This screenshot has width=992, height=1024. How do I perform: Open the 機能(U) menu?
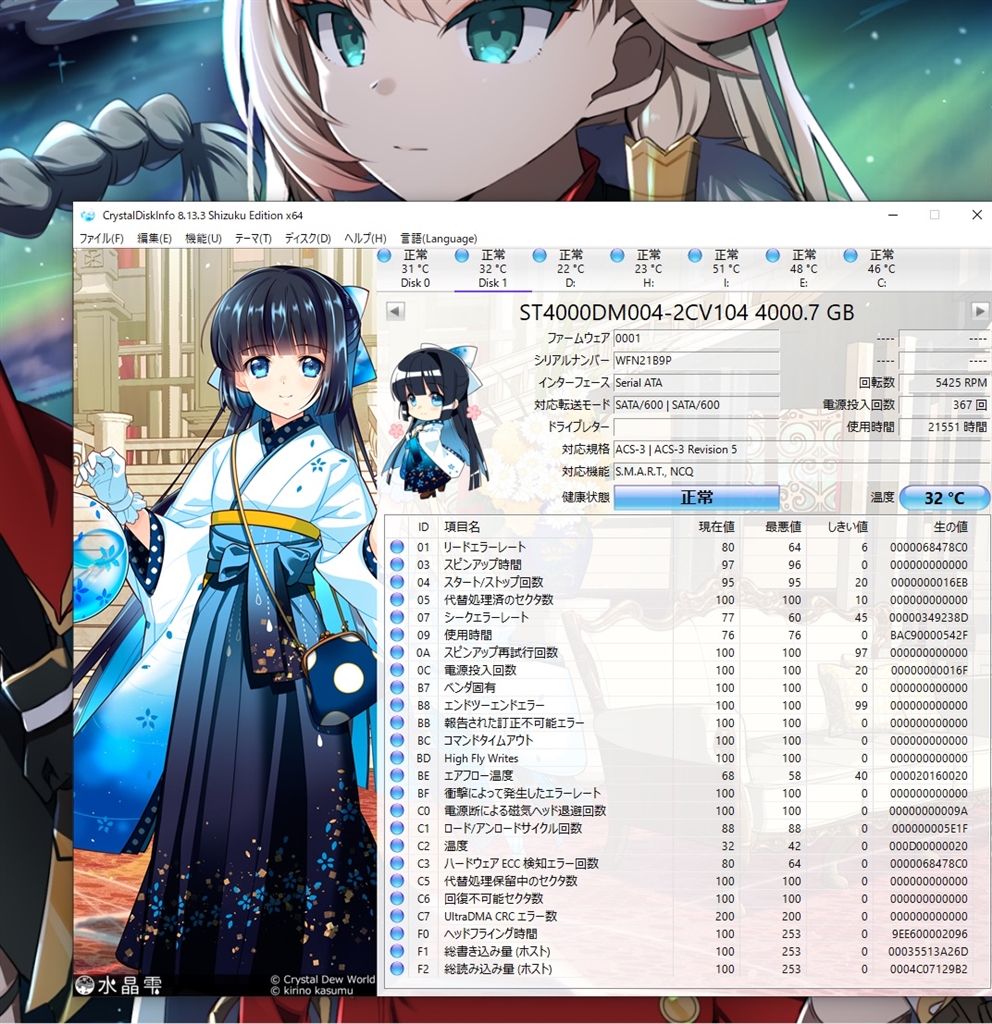click(x=203, y=238)
